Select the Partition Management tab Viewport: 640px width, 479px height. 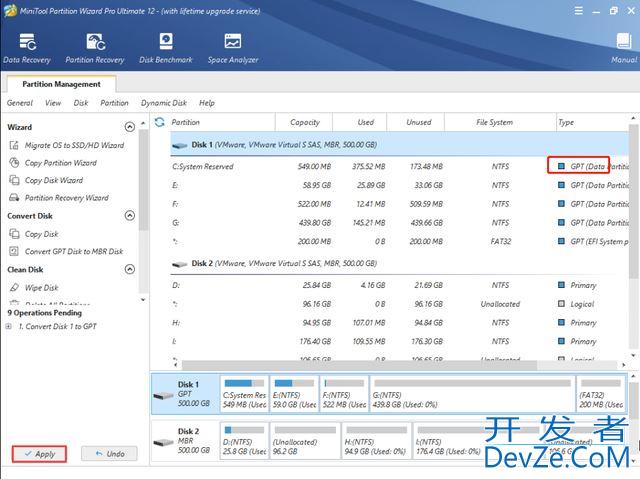pos(61,84)
